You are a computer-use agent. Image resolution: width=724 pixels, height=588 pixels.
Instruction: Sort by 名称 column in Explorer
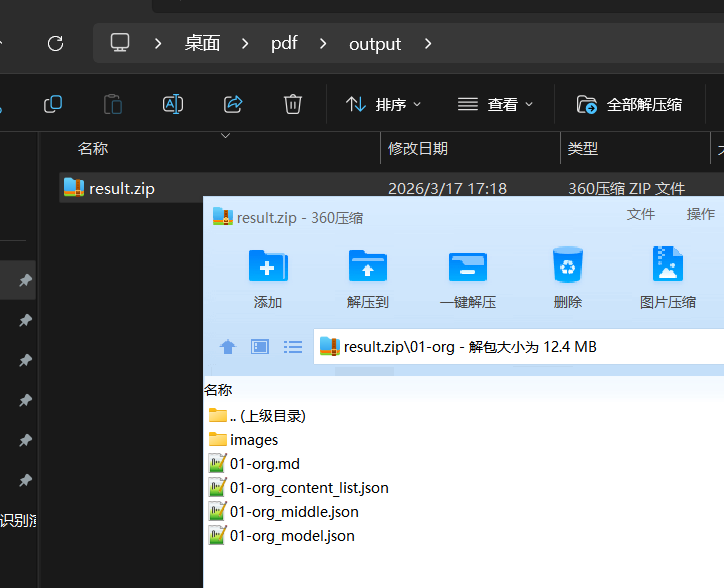coord(93,149)
